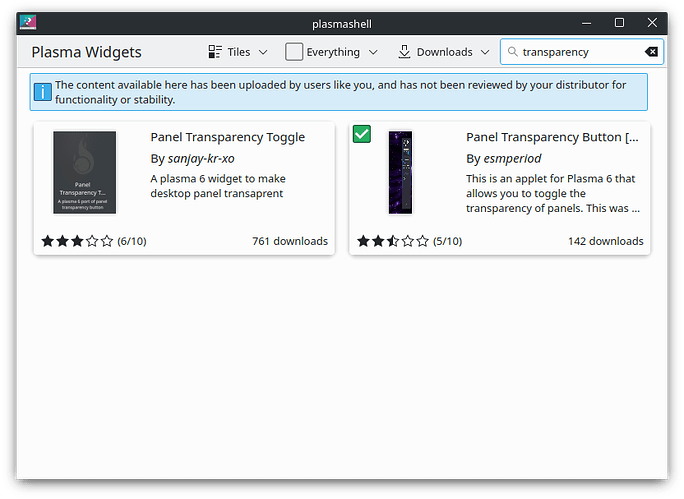Open the Panel Transparency Button thumbnail
The height and width of the screenshot is (499, 684).
(400, 172)
